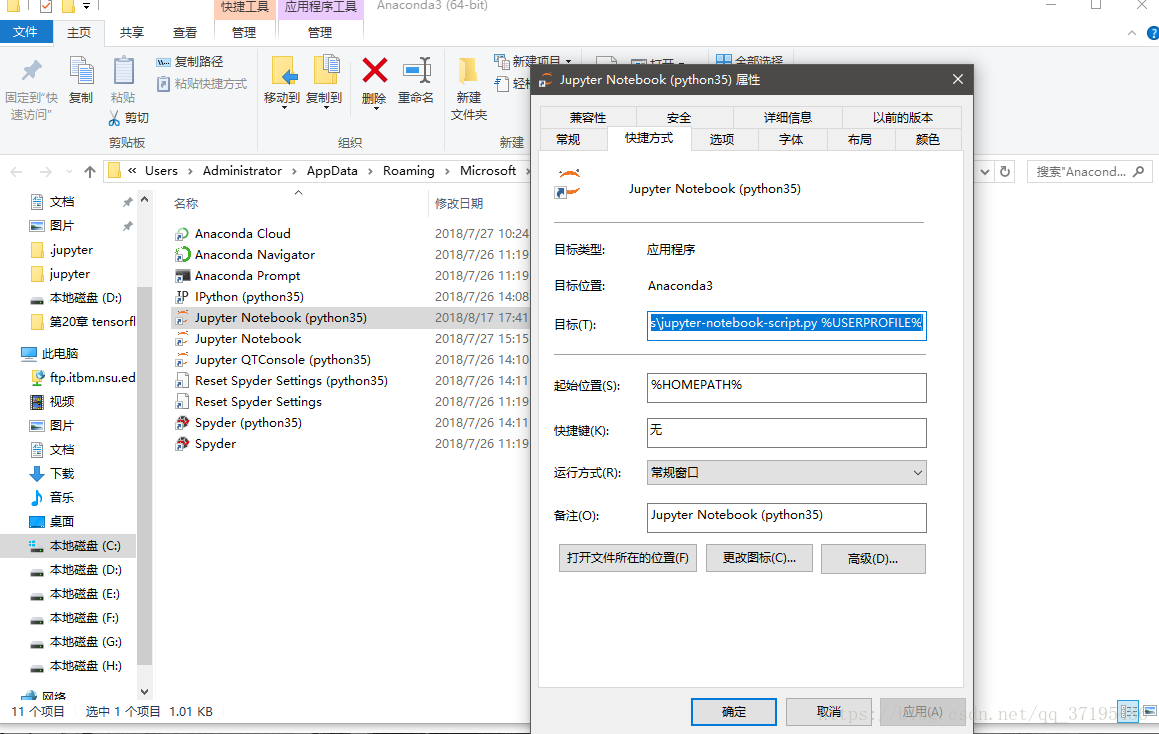Click the Target path input field
The image size is (1159, 734).
pyautogui.click(x=786, y=325)
